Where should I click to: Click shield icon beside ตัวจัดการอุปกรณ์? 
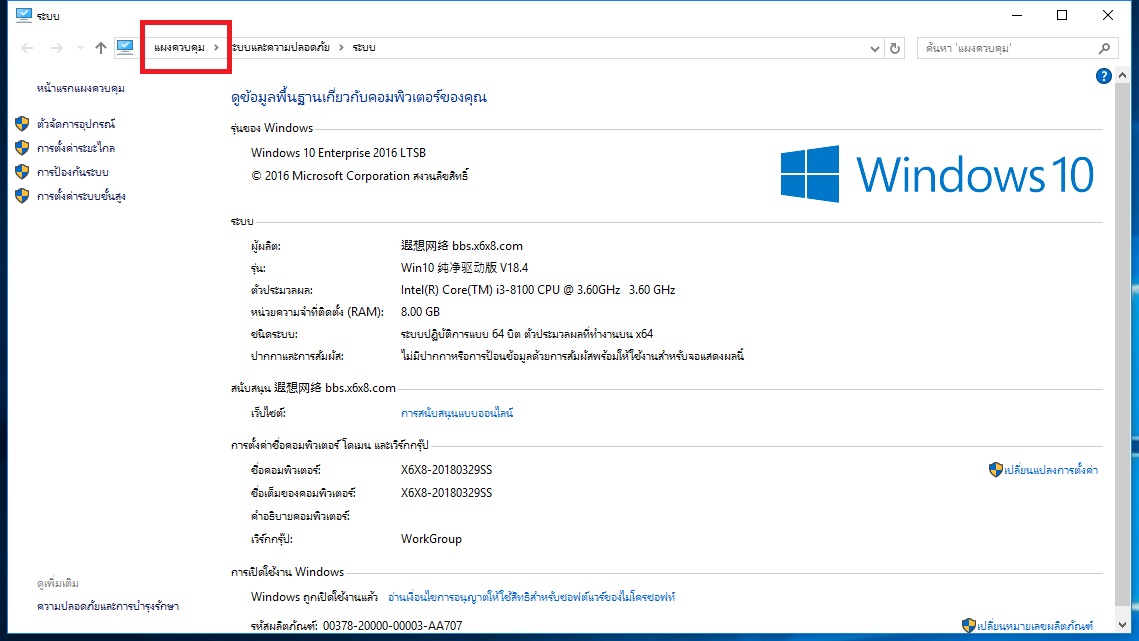click(23, 124)
